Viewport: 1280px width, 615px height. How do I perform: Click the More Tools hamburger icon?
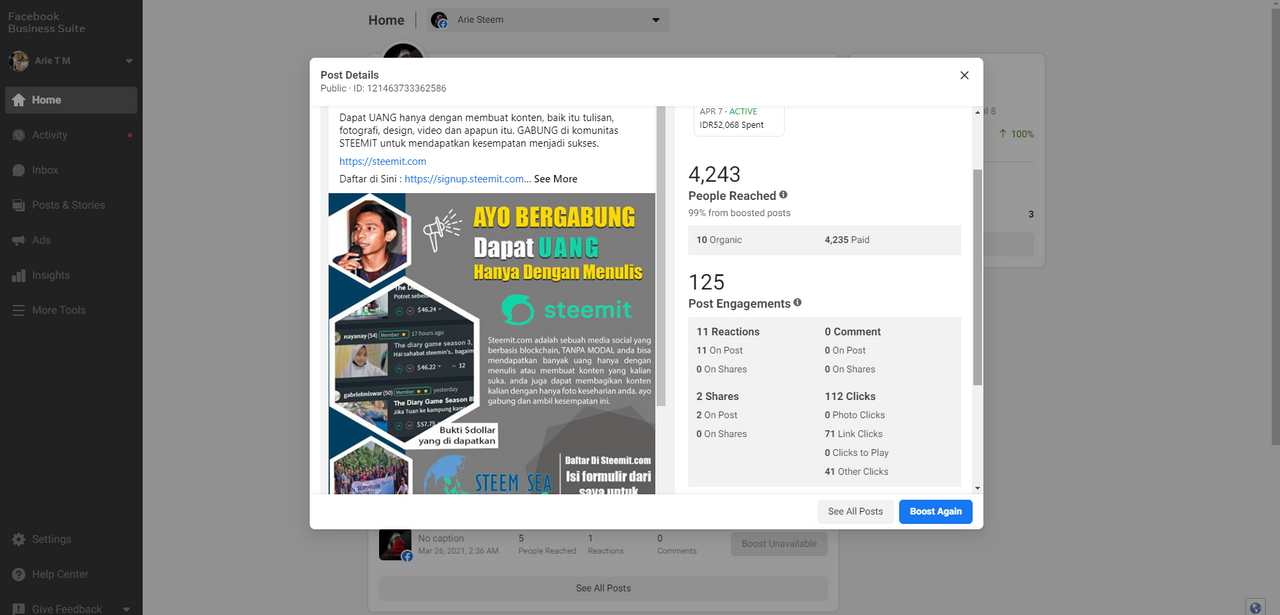18,310
